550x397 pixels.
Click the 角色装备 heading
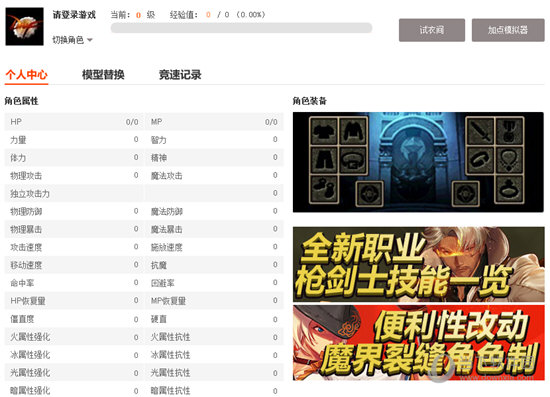(x=310, y=101)
